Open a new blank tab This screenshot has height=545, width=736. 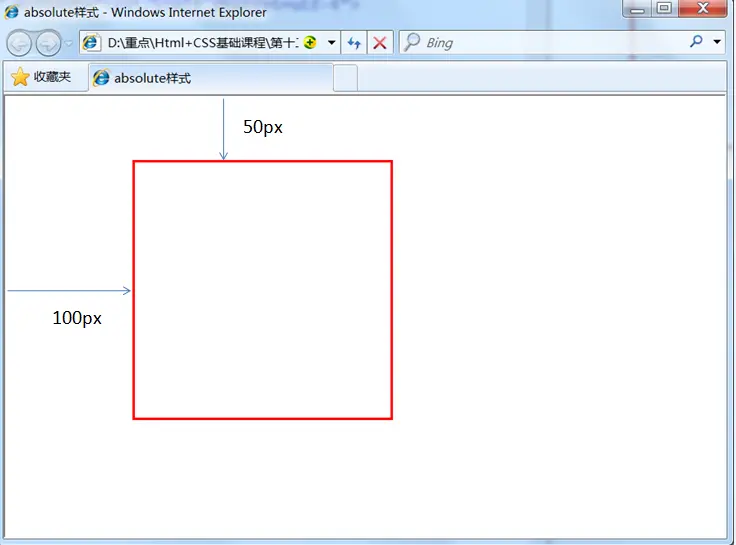click(x=345, y=78)
